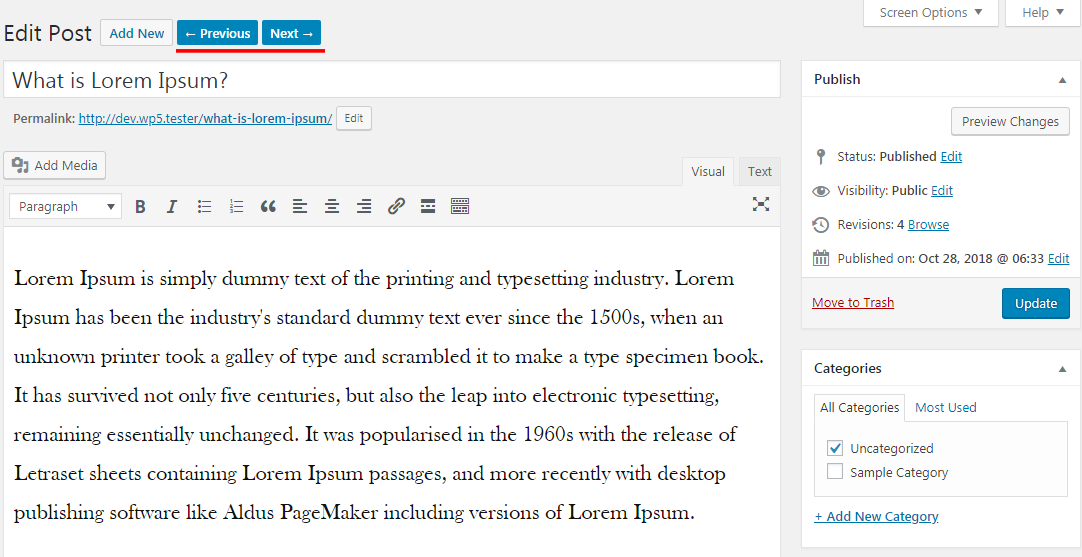Click the Lorem Ipsum editor body text
Image resolution: width=1082 pixels, height=557 pixels.
click(389, 396)
